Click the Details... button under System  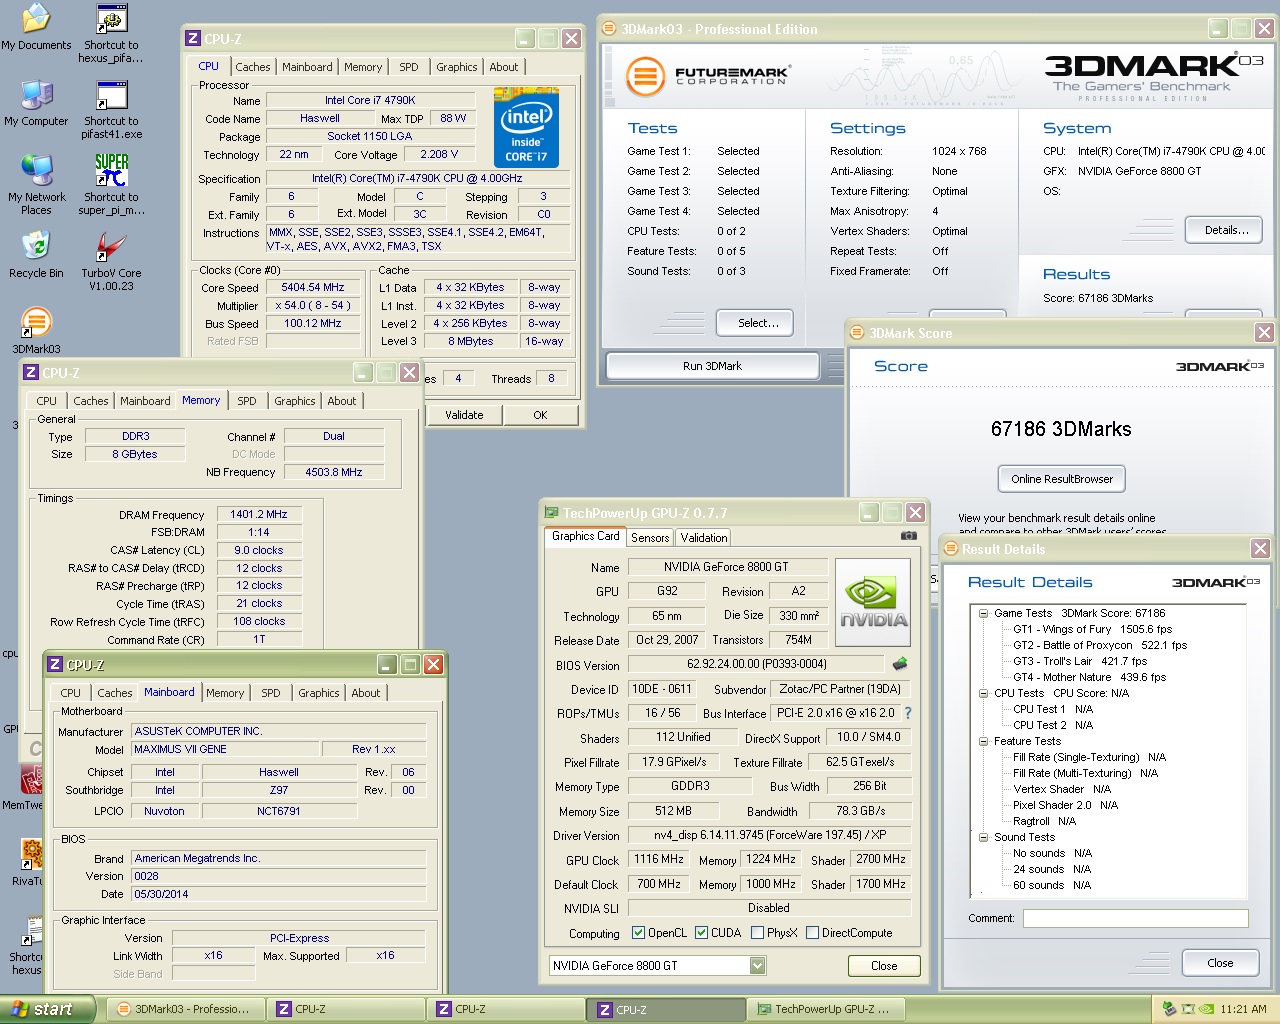click(x=1224, y=230)
